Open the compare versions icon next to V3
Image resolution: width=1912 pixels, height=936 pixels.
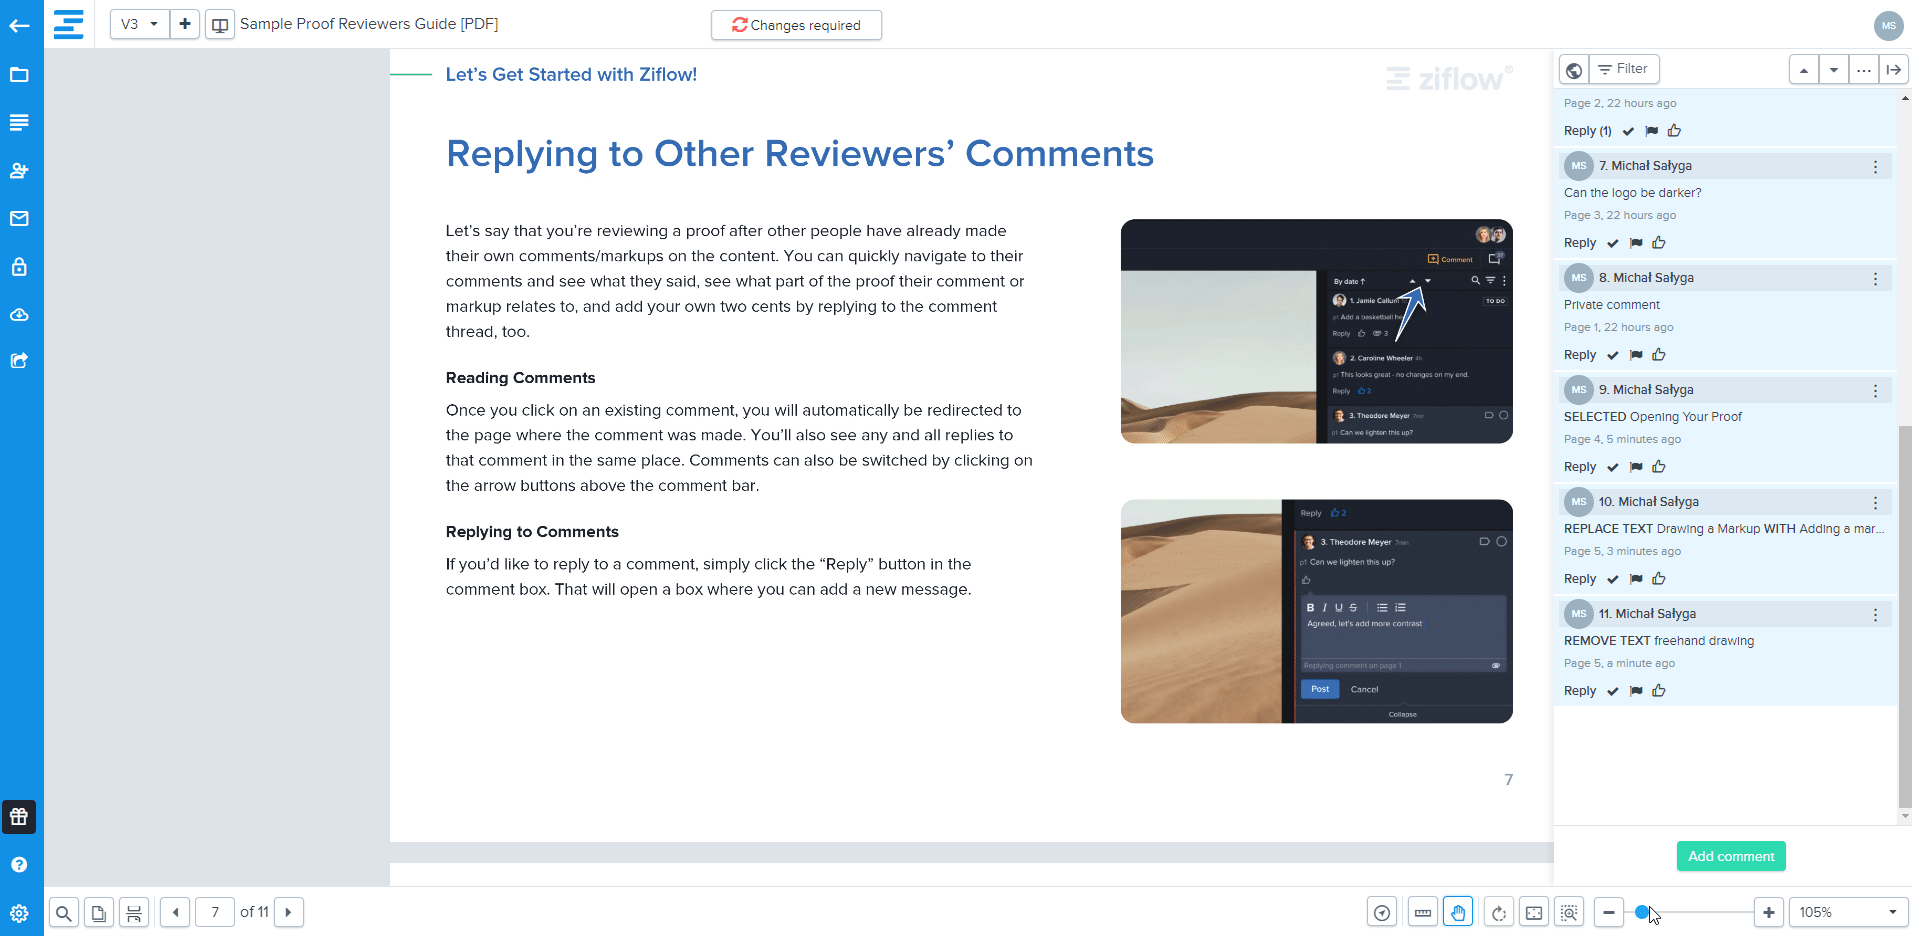click(x=220, y=24)
